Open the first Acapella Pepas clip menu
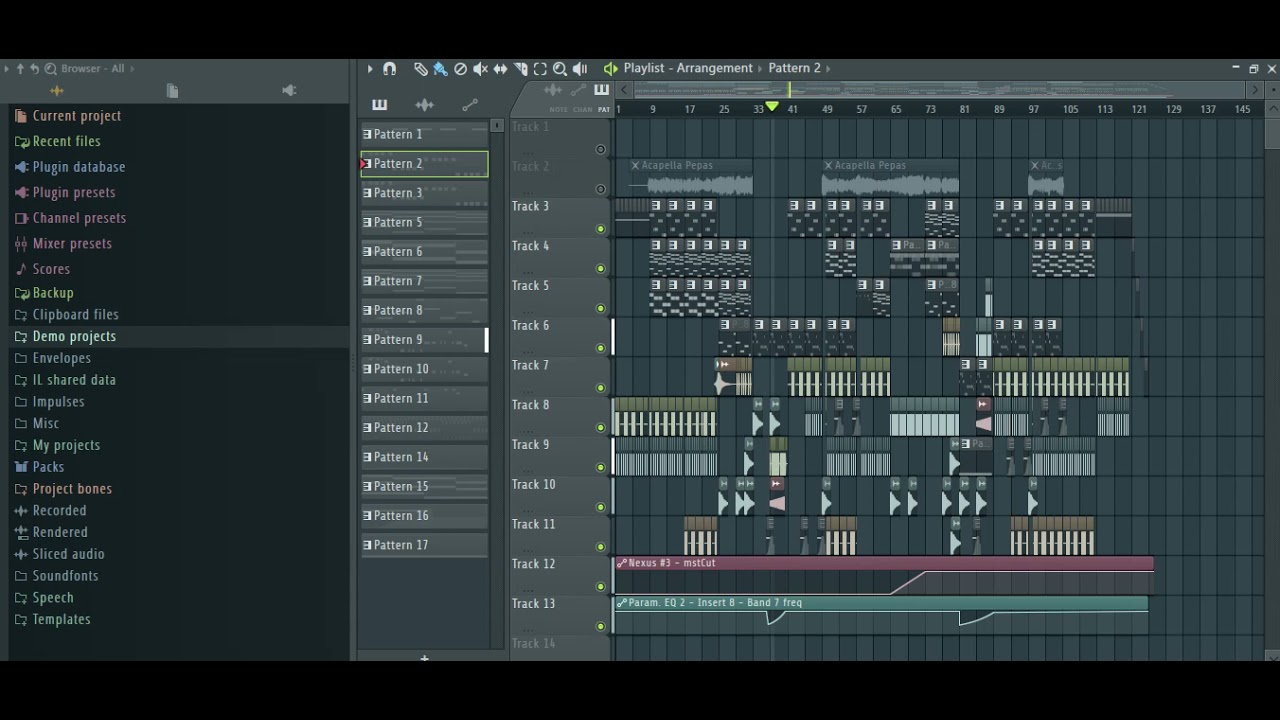The height and width of the screenshot is (720, 1280). click(635, 165)
